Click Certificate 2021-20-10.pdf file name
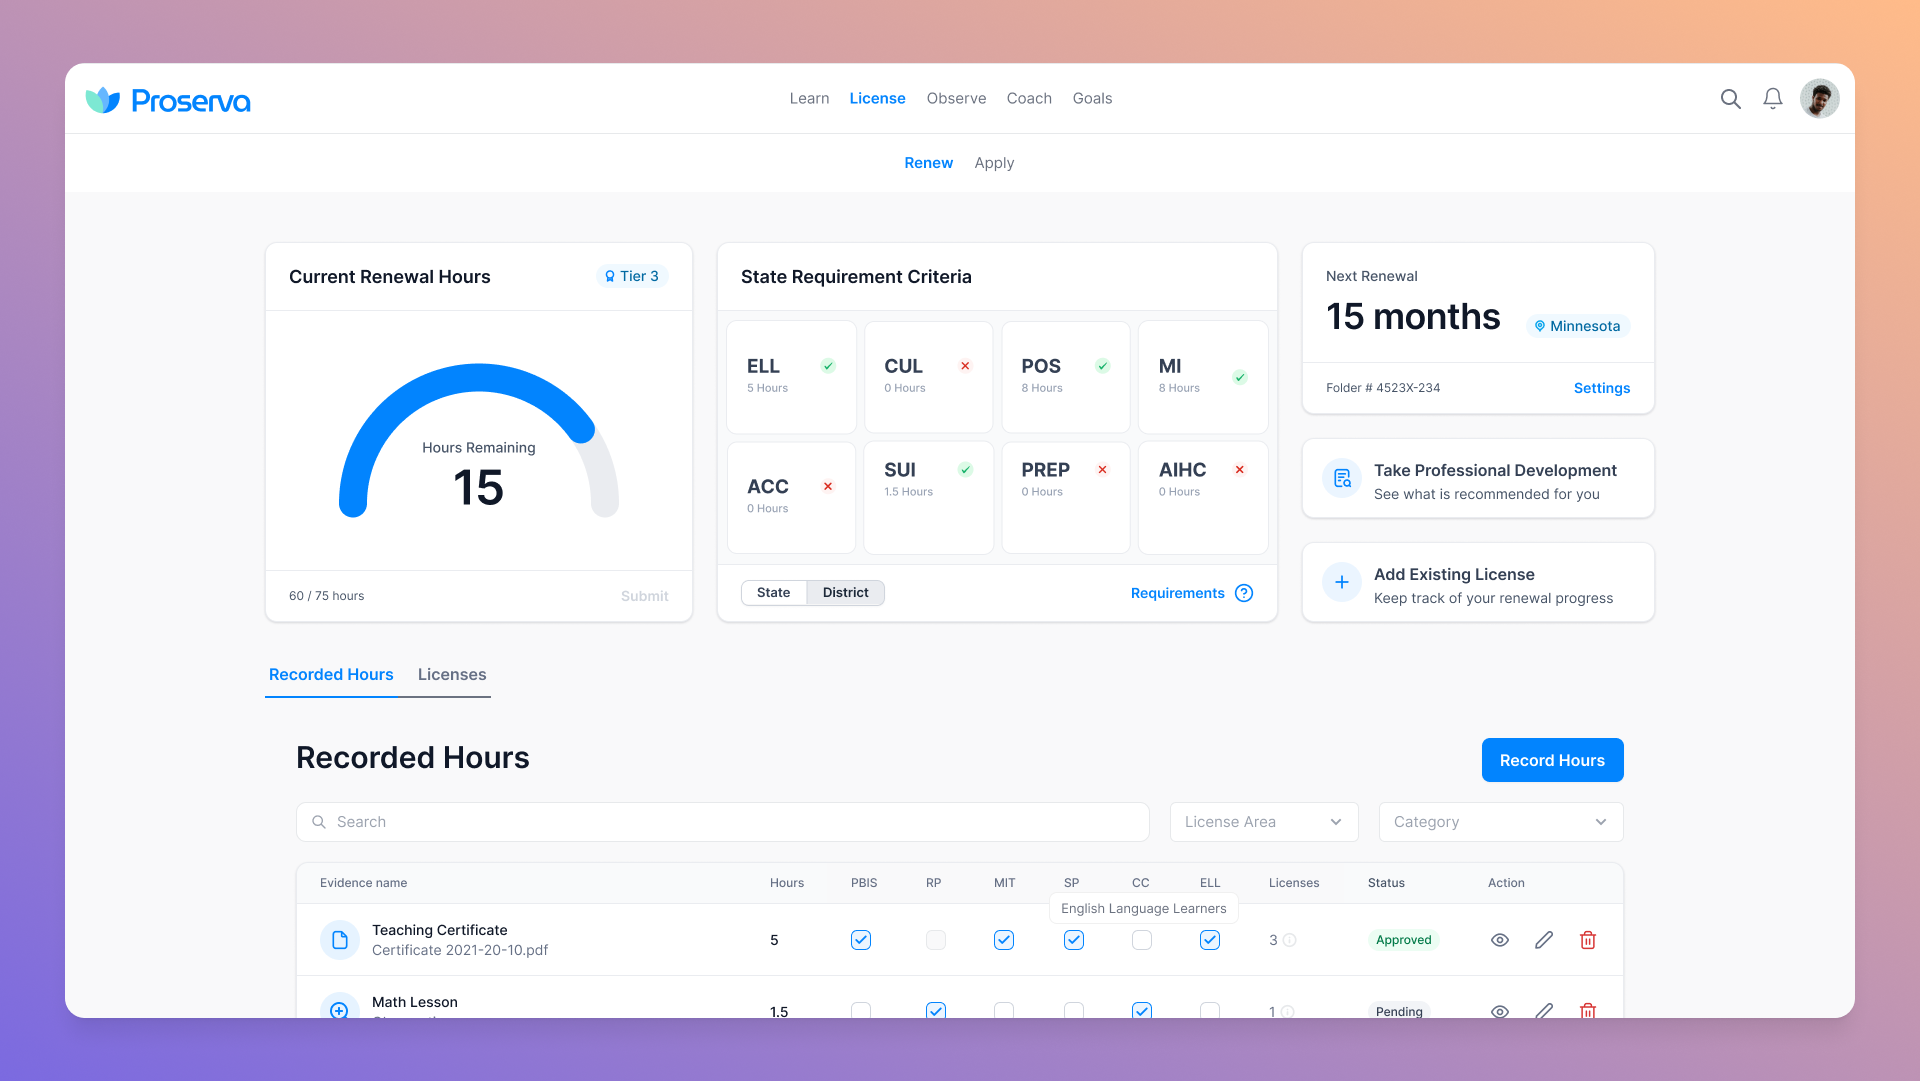The height and width of the screenshot is (1081, 1920). click(460, 950)
